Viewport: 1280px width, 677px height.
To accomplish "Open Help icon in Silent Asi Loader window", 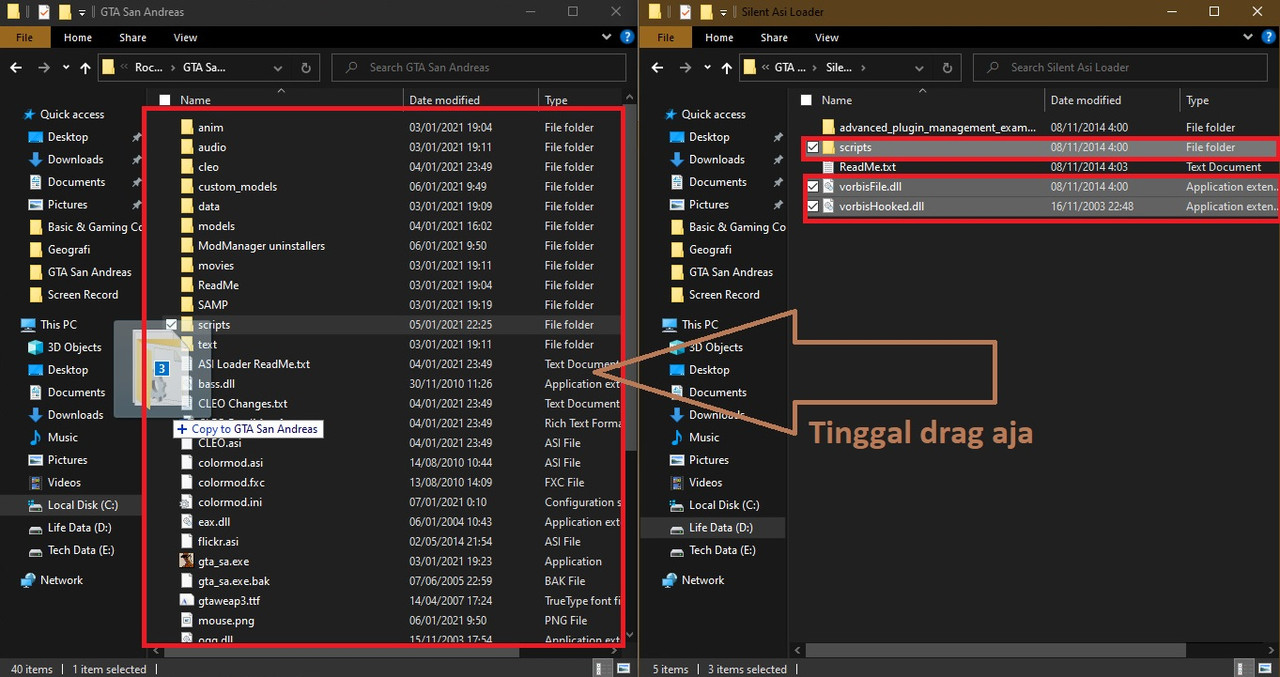I will pyautogui.click(x=1267, y=38).
